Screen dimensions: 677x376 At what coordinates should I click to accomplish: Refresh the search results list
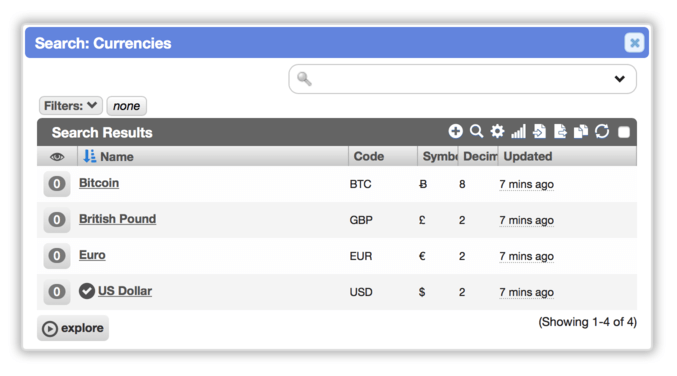coord(602,131)
